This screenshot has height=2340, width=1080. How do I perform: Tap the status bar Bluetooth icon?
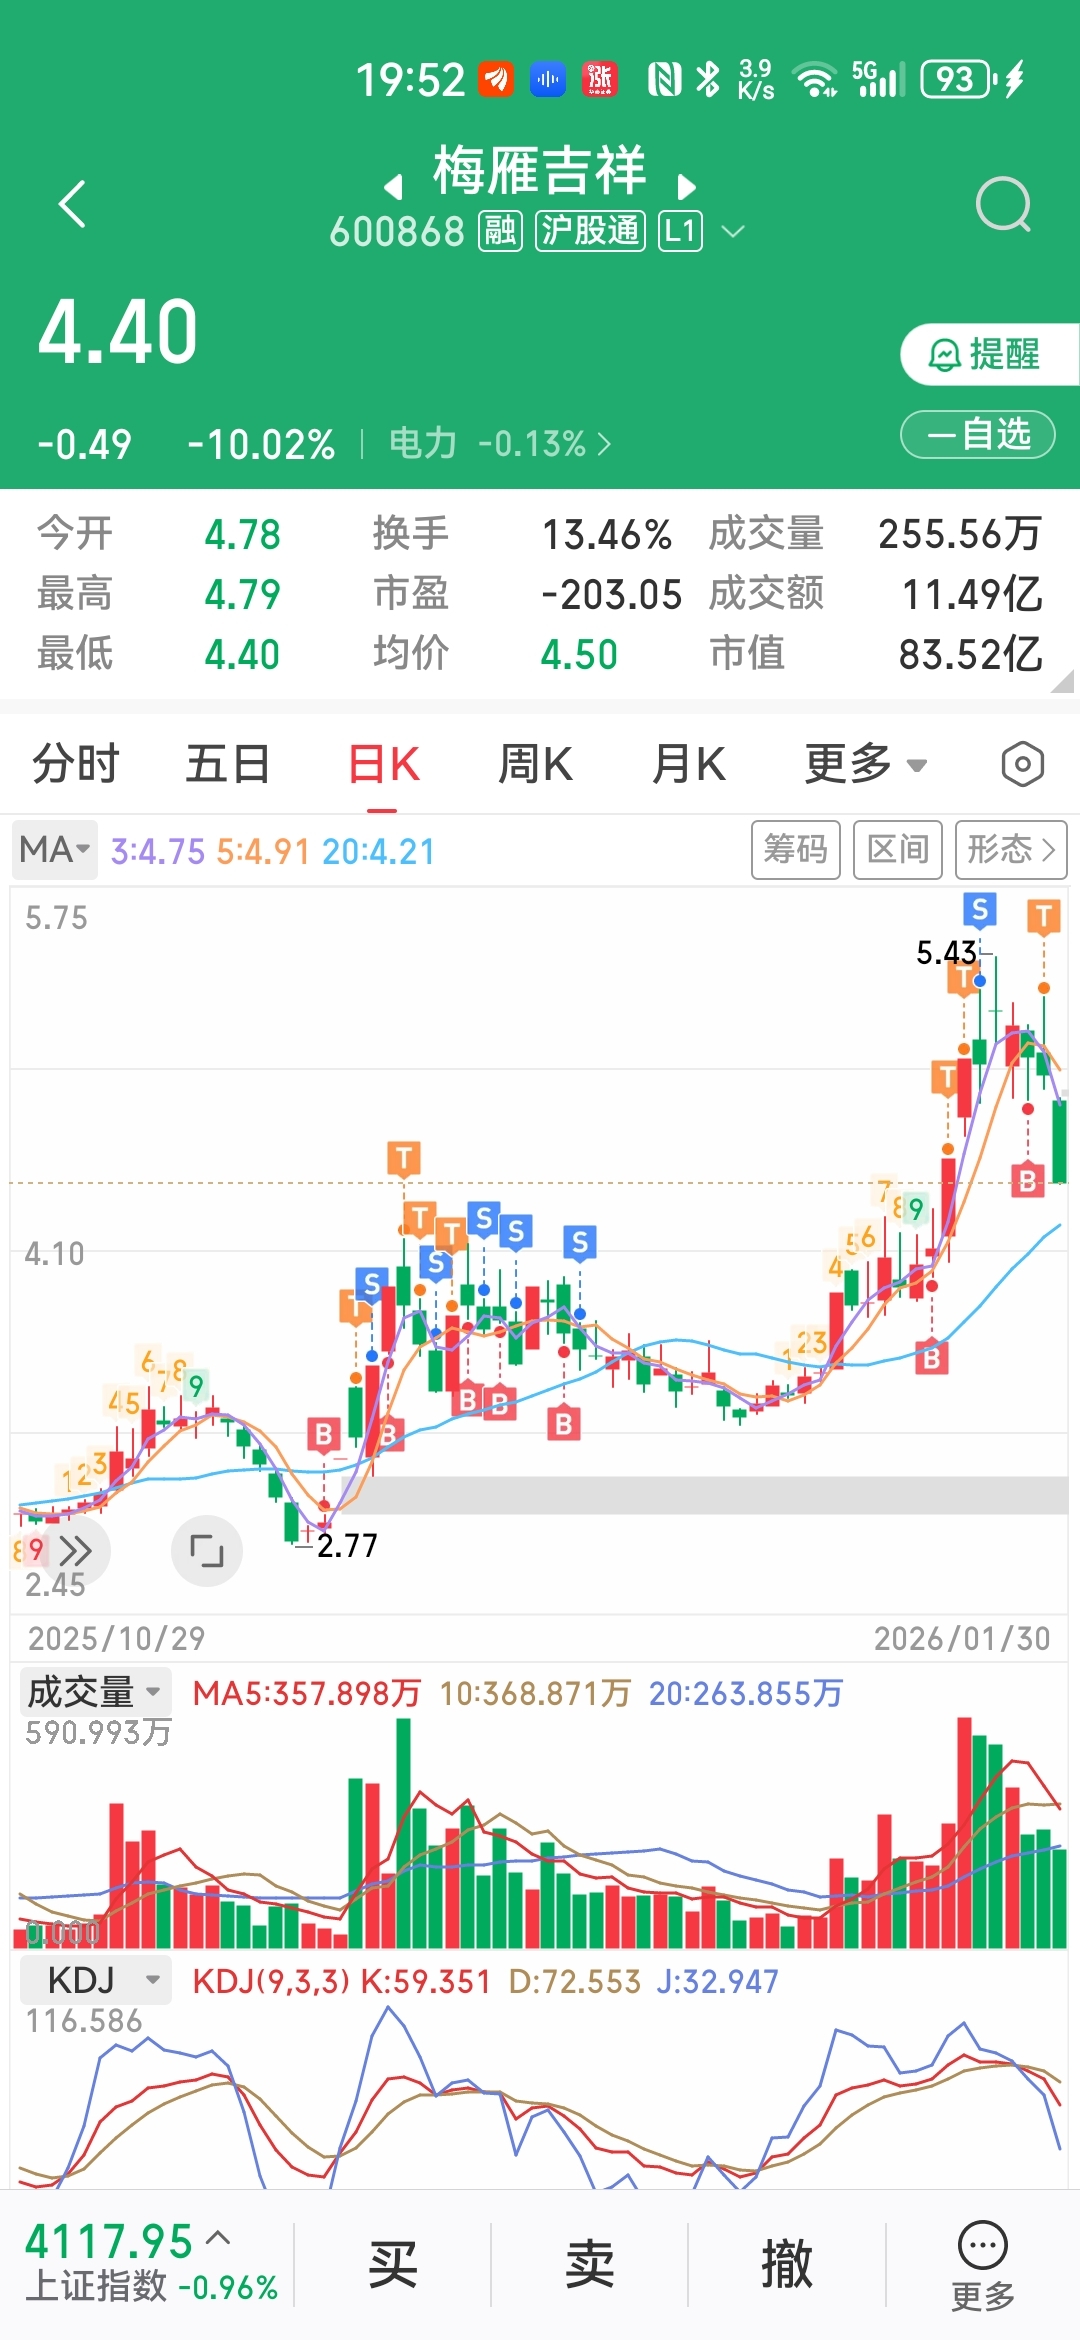708,79
